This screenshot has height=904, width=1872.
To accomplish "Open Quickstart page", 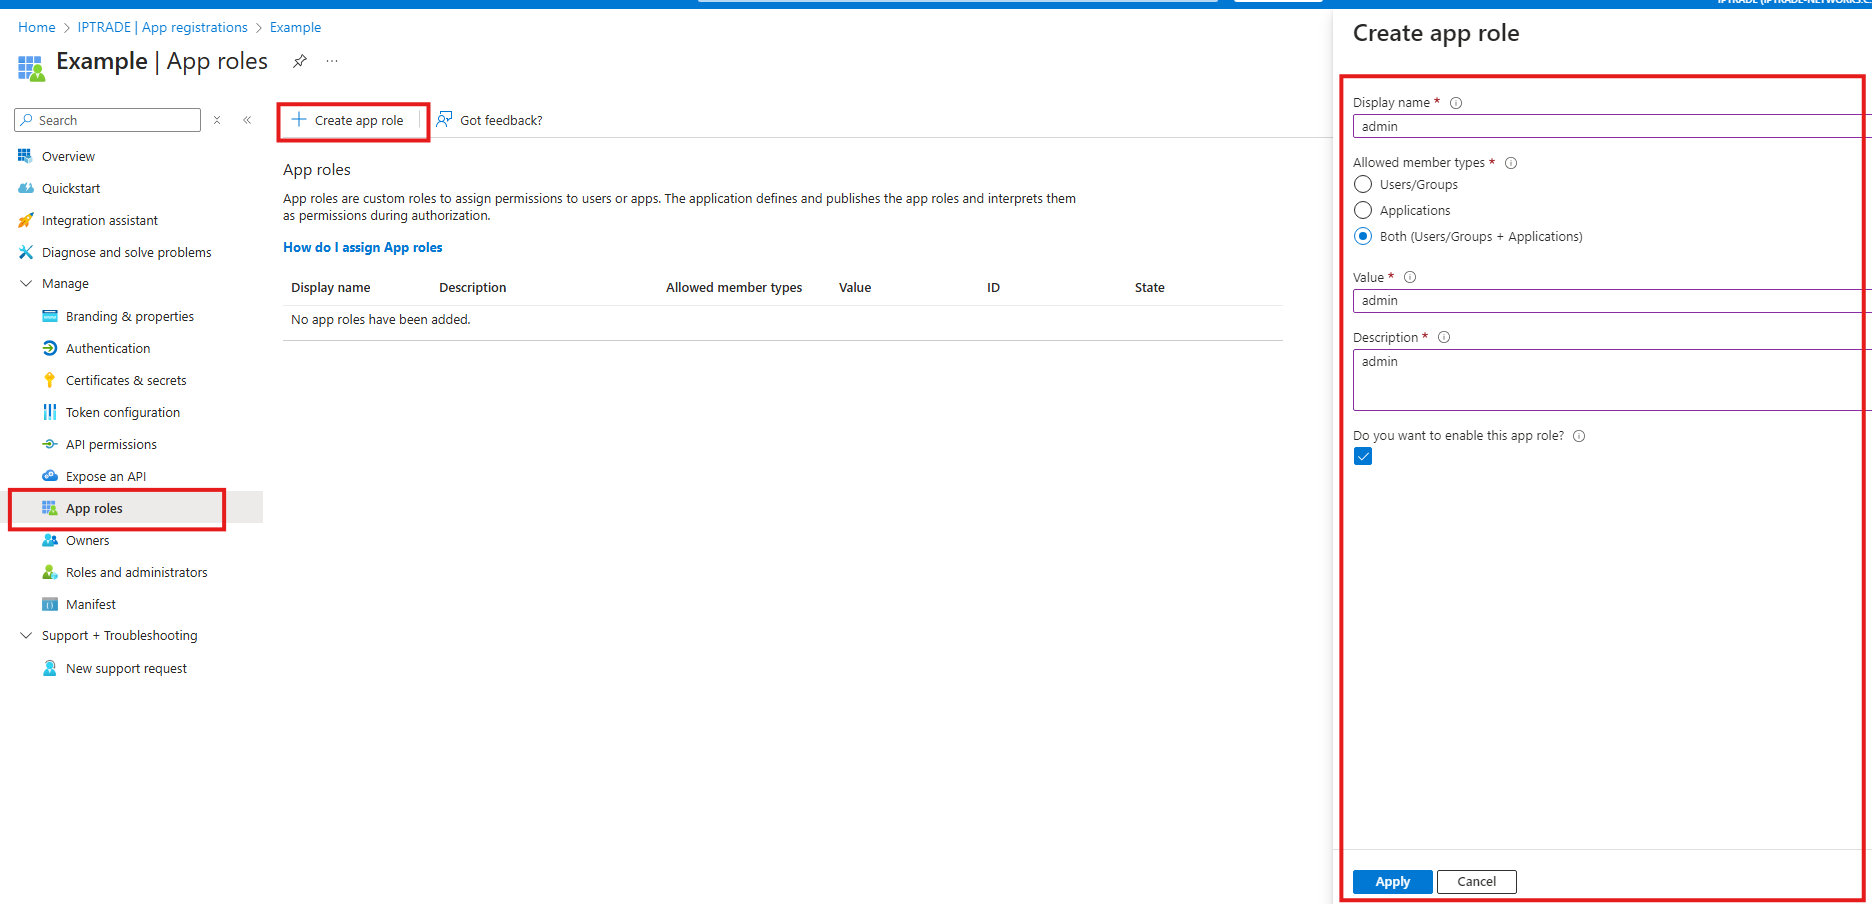I will tap(71, 188).
